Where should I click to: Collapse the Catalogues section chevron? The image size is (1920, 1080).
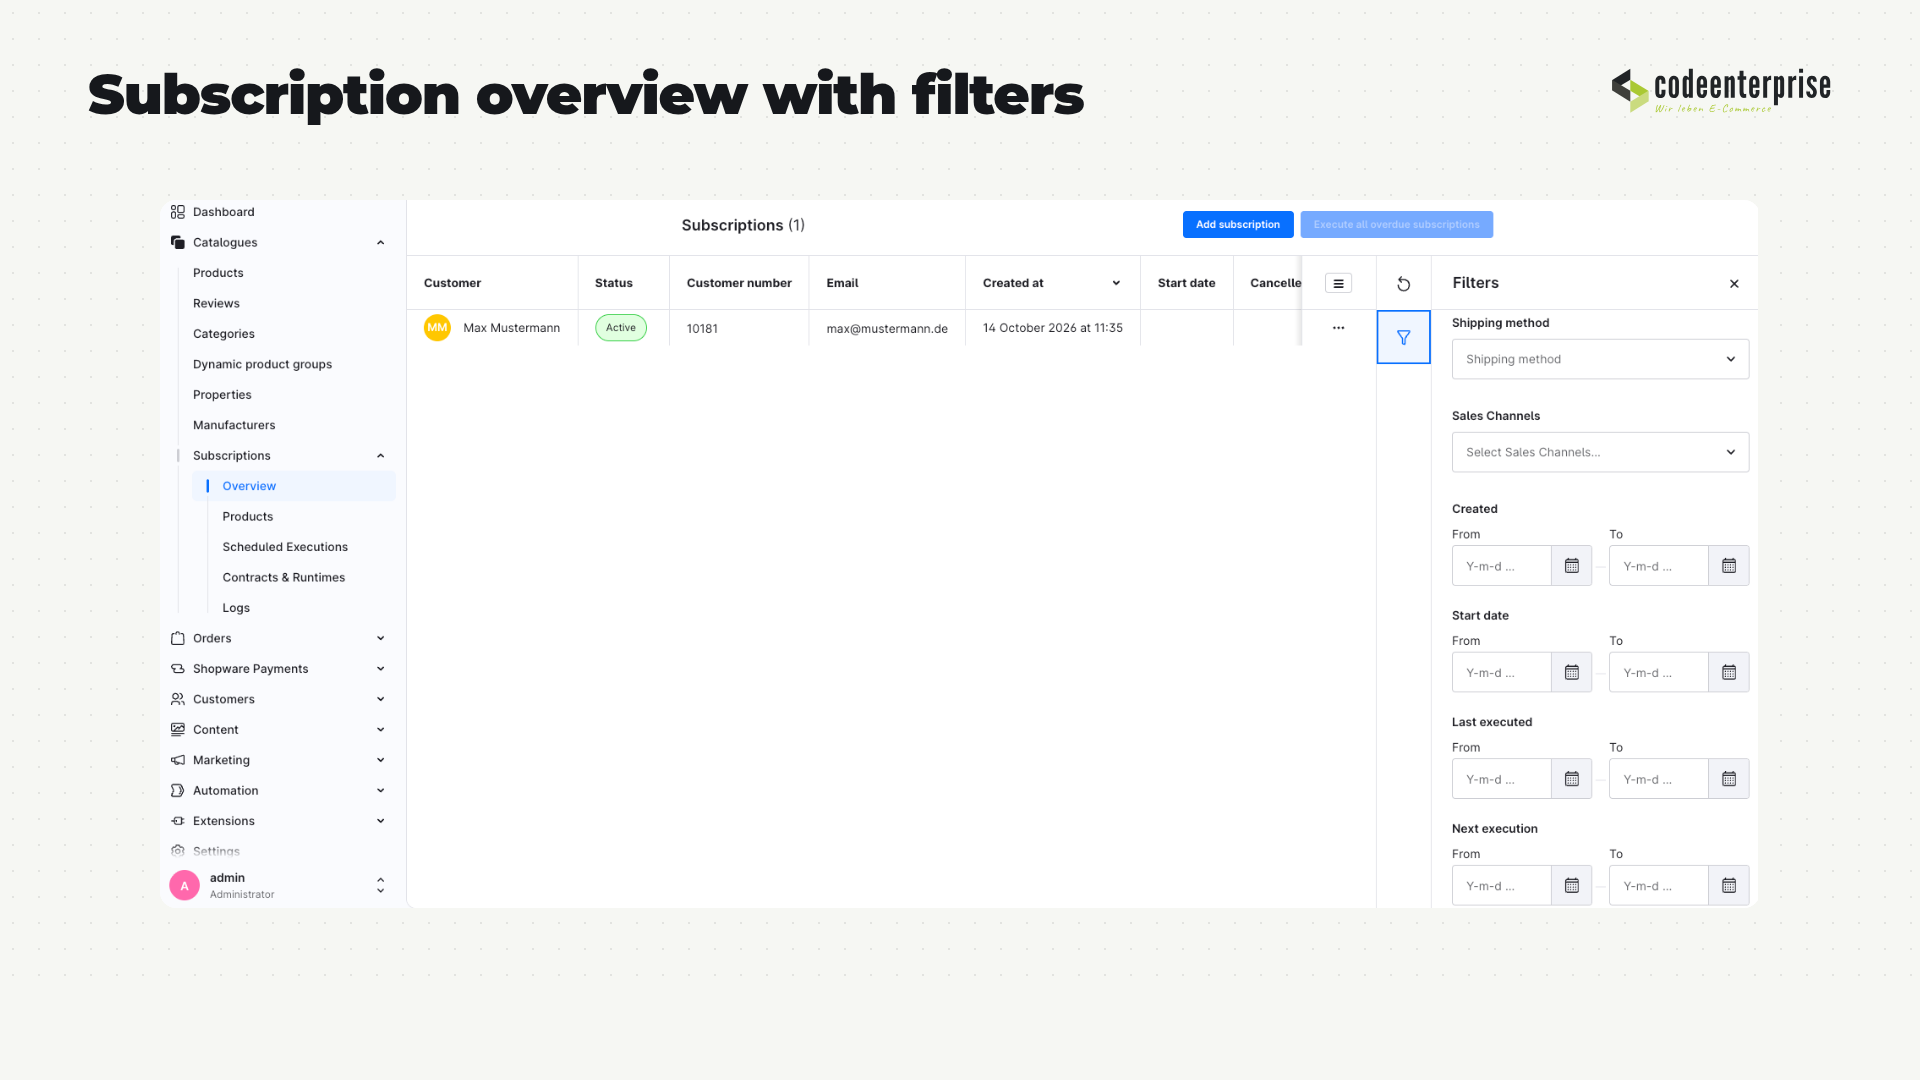(x=381, y=243)
